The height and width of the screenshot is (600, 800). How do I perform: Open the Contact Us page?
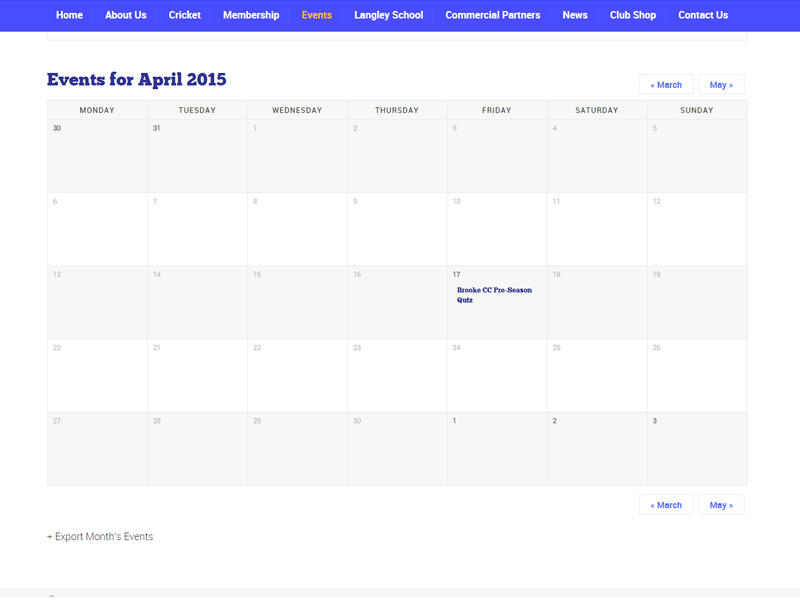703,15
